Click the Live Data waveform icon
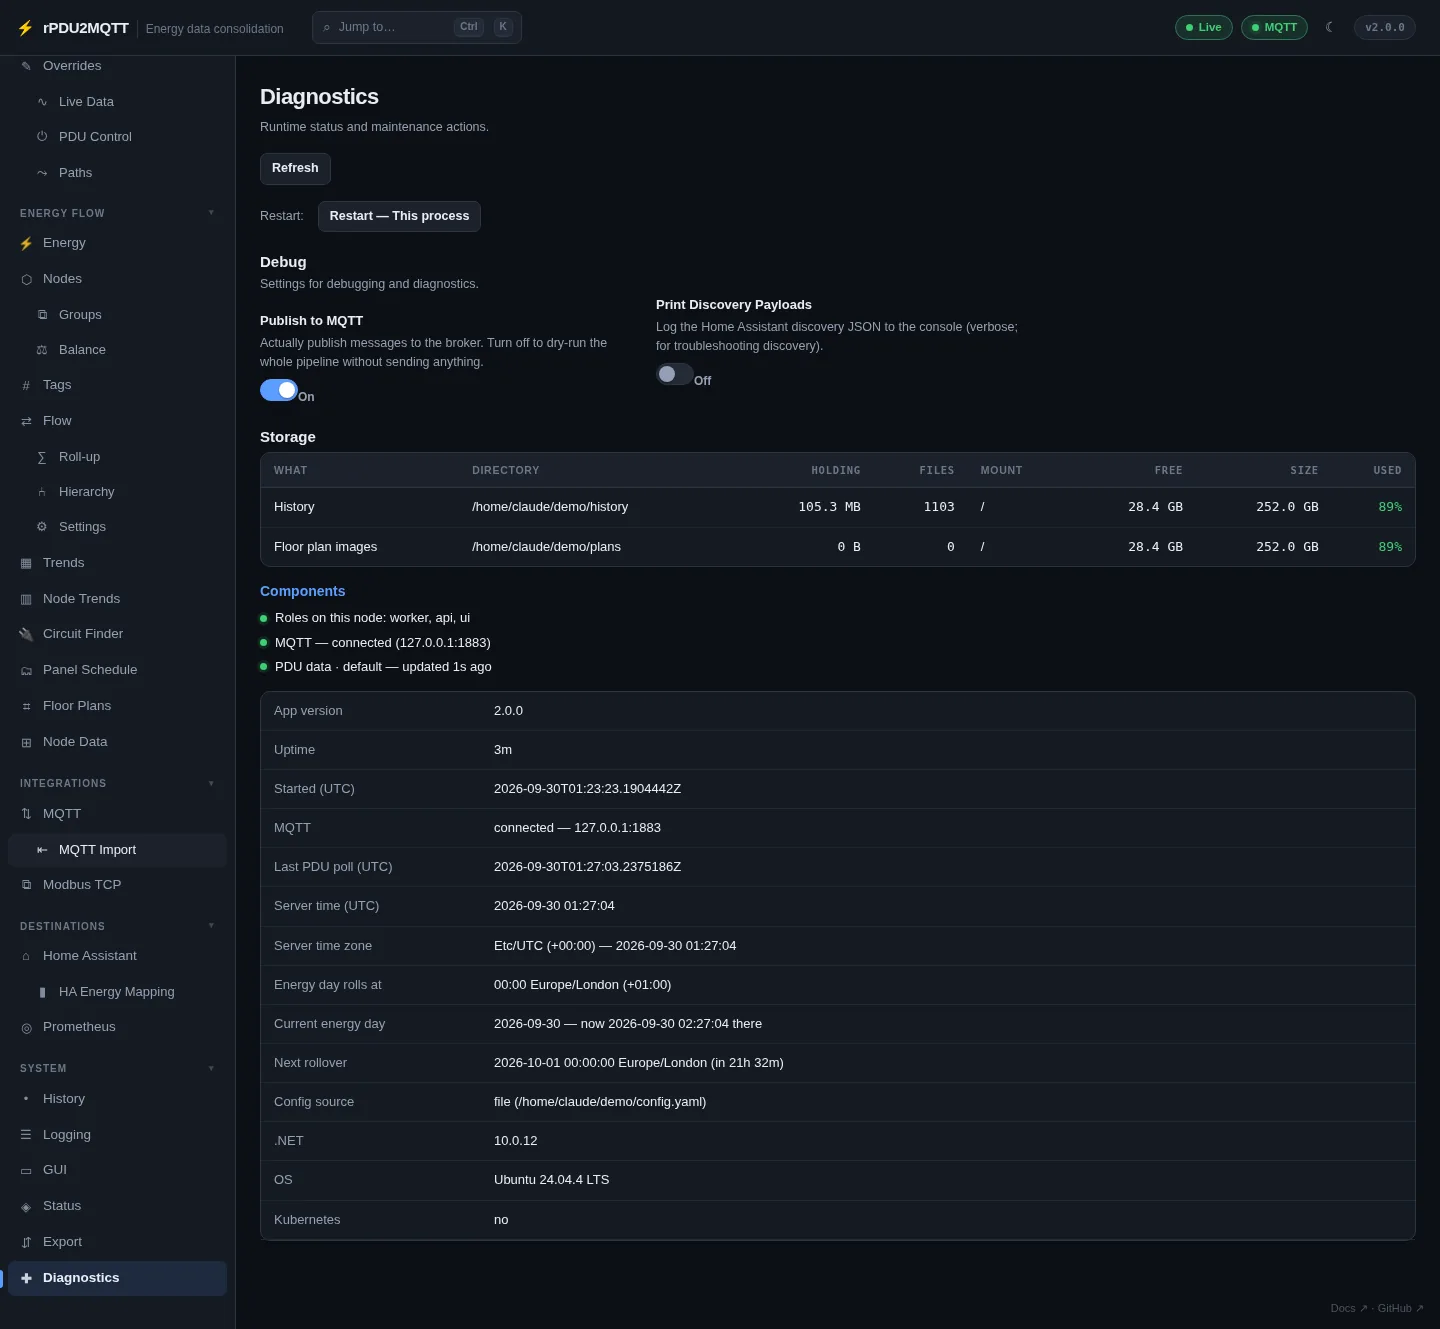Image resolution: width=1440 pixels, height=1329 pixels. [x=42, y=102]
